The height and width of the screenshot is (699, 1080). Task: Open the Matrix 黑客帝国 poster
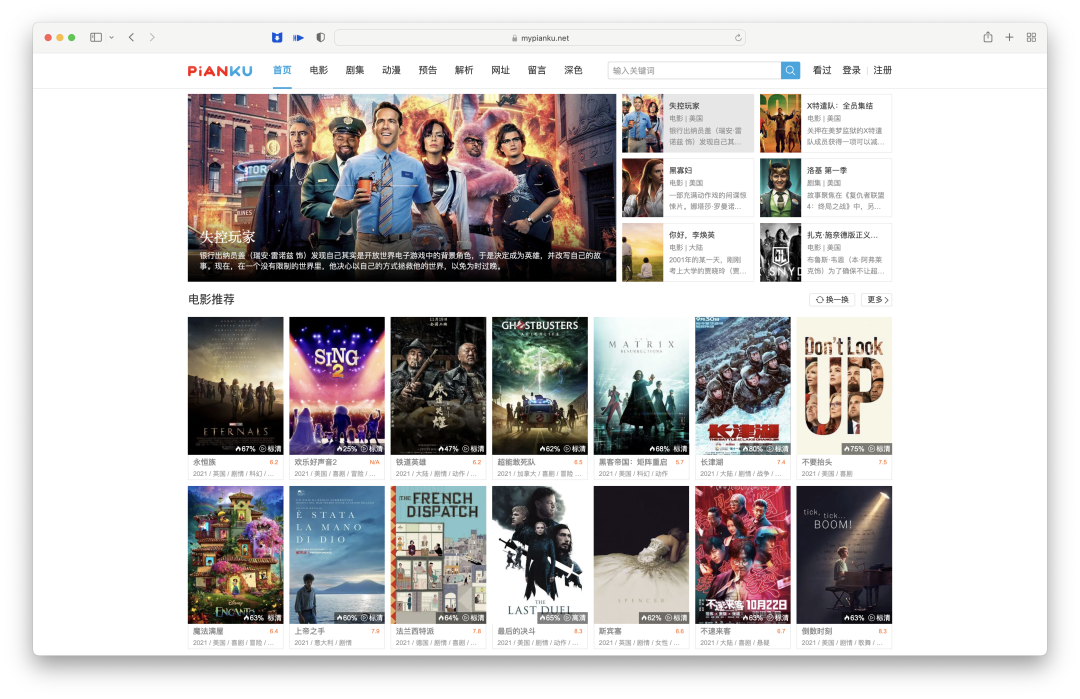[641, 385]
